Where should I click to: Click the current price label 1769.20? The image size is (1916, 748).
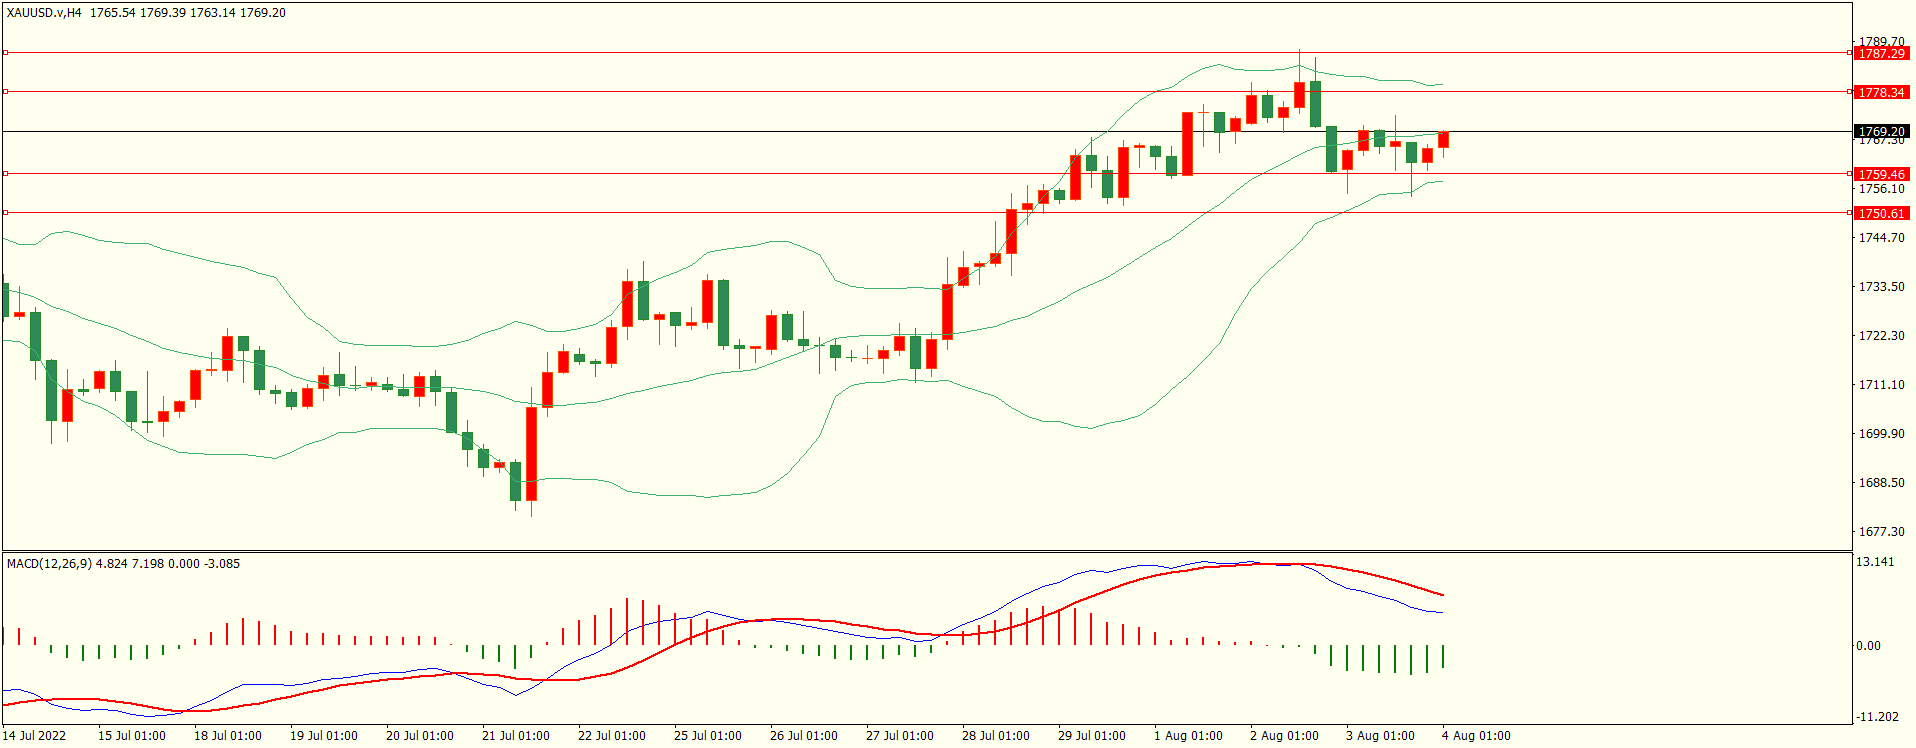pos(1881,131)
